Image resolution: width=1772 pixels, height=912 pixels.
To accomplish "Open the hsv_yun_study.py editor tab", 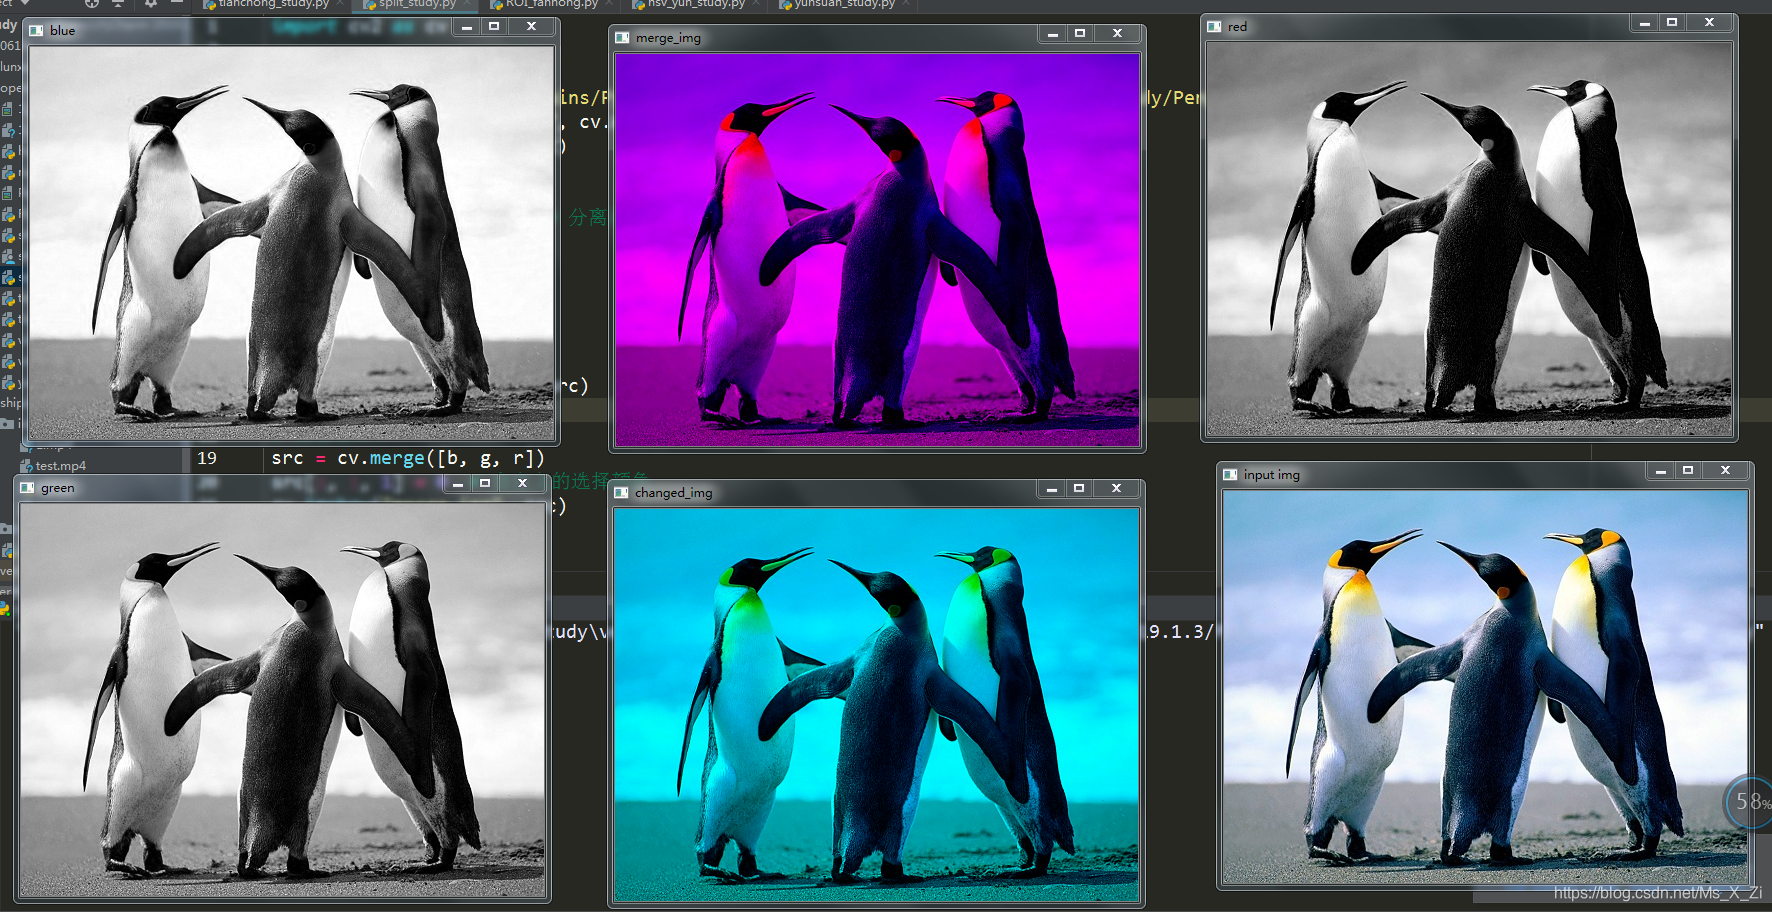I will (x=694, y=4).
